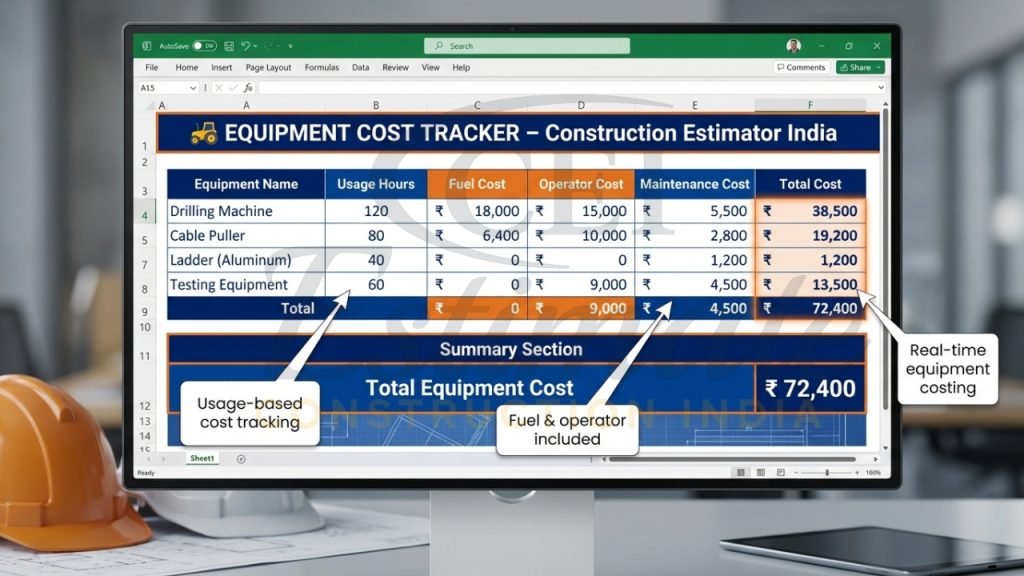Expand the formula bar chevron
The height and width of the screenshot is (576, 1024).
point(880,88)
